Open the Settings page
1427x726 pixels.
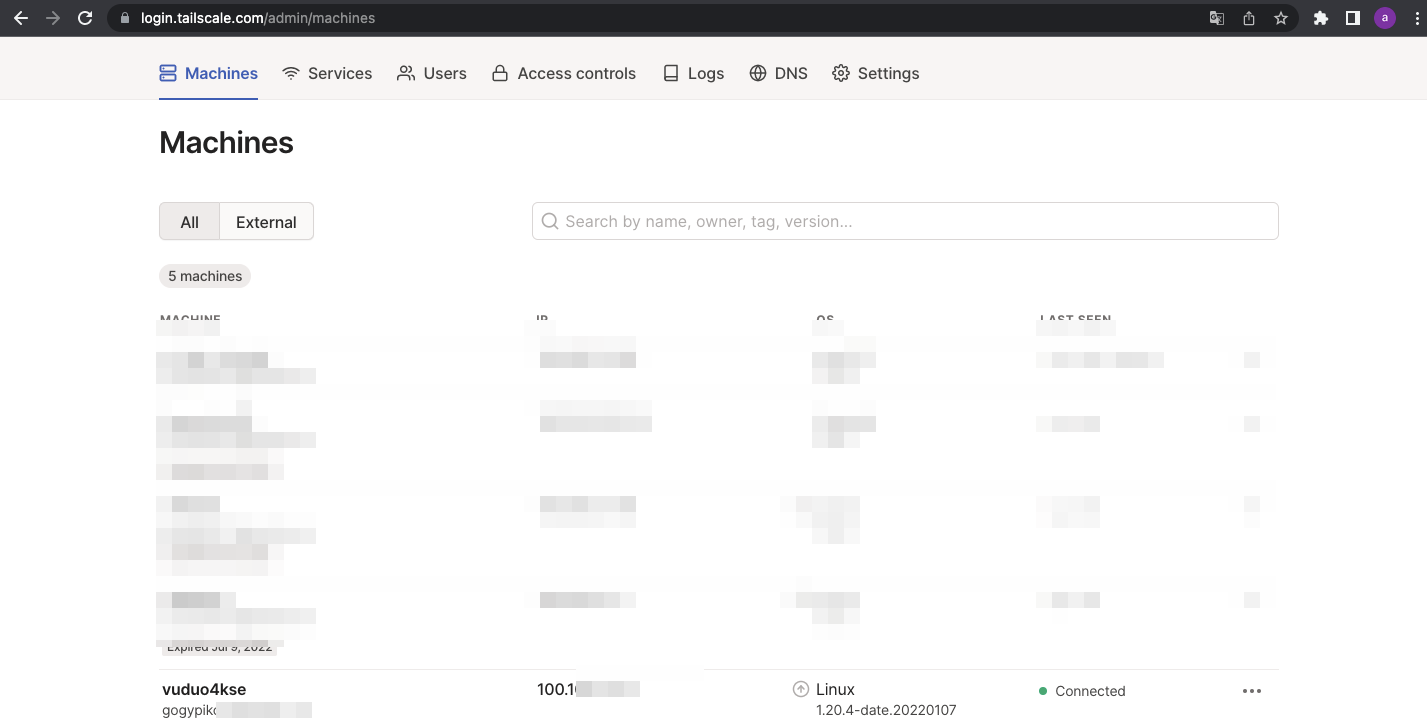[x=875, y=73]
